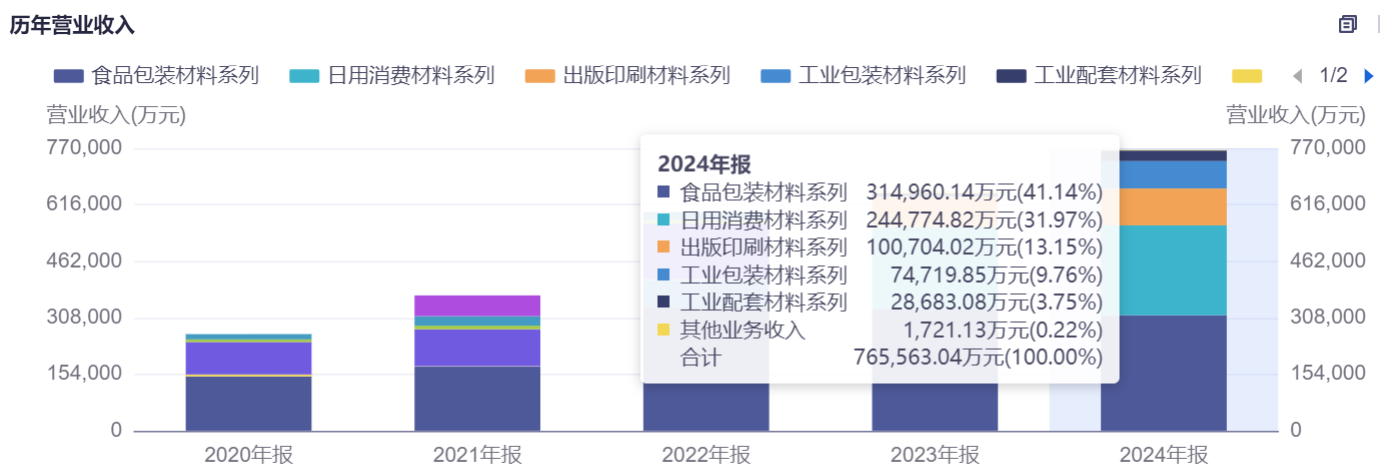The image size is (1399, 474).
Task: Click the 2024年报 x-axis label
Action: (1163, 455)
